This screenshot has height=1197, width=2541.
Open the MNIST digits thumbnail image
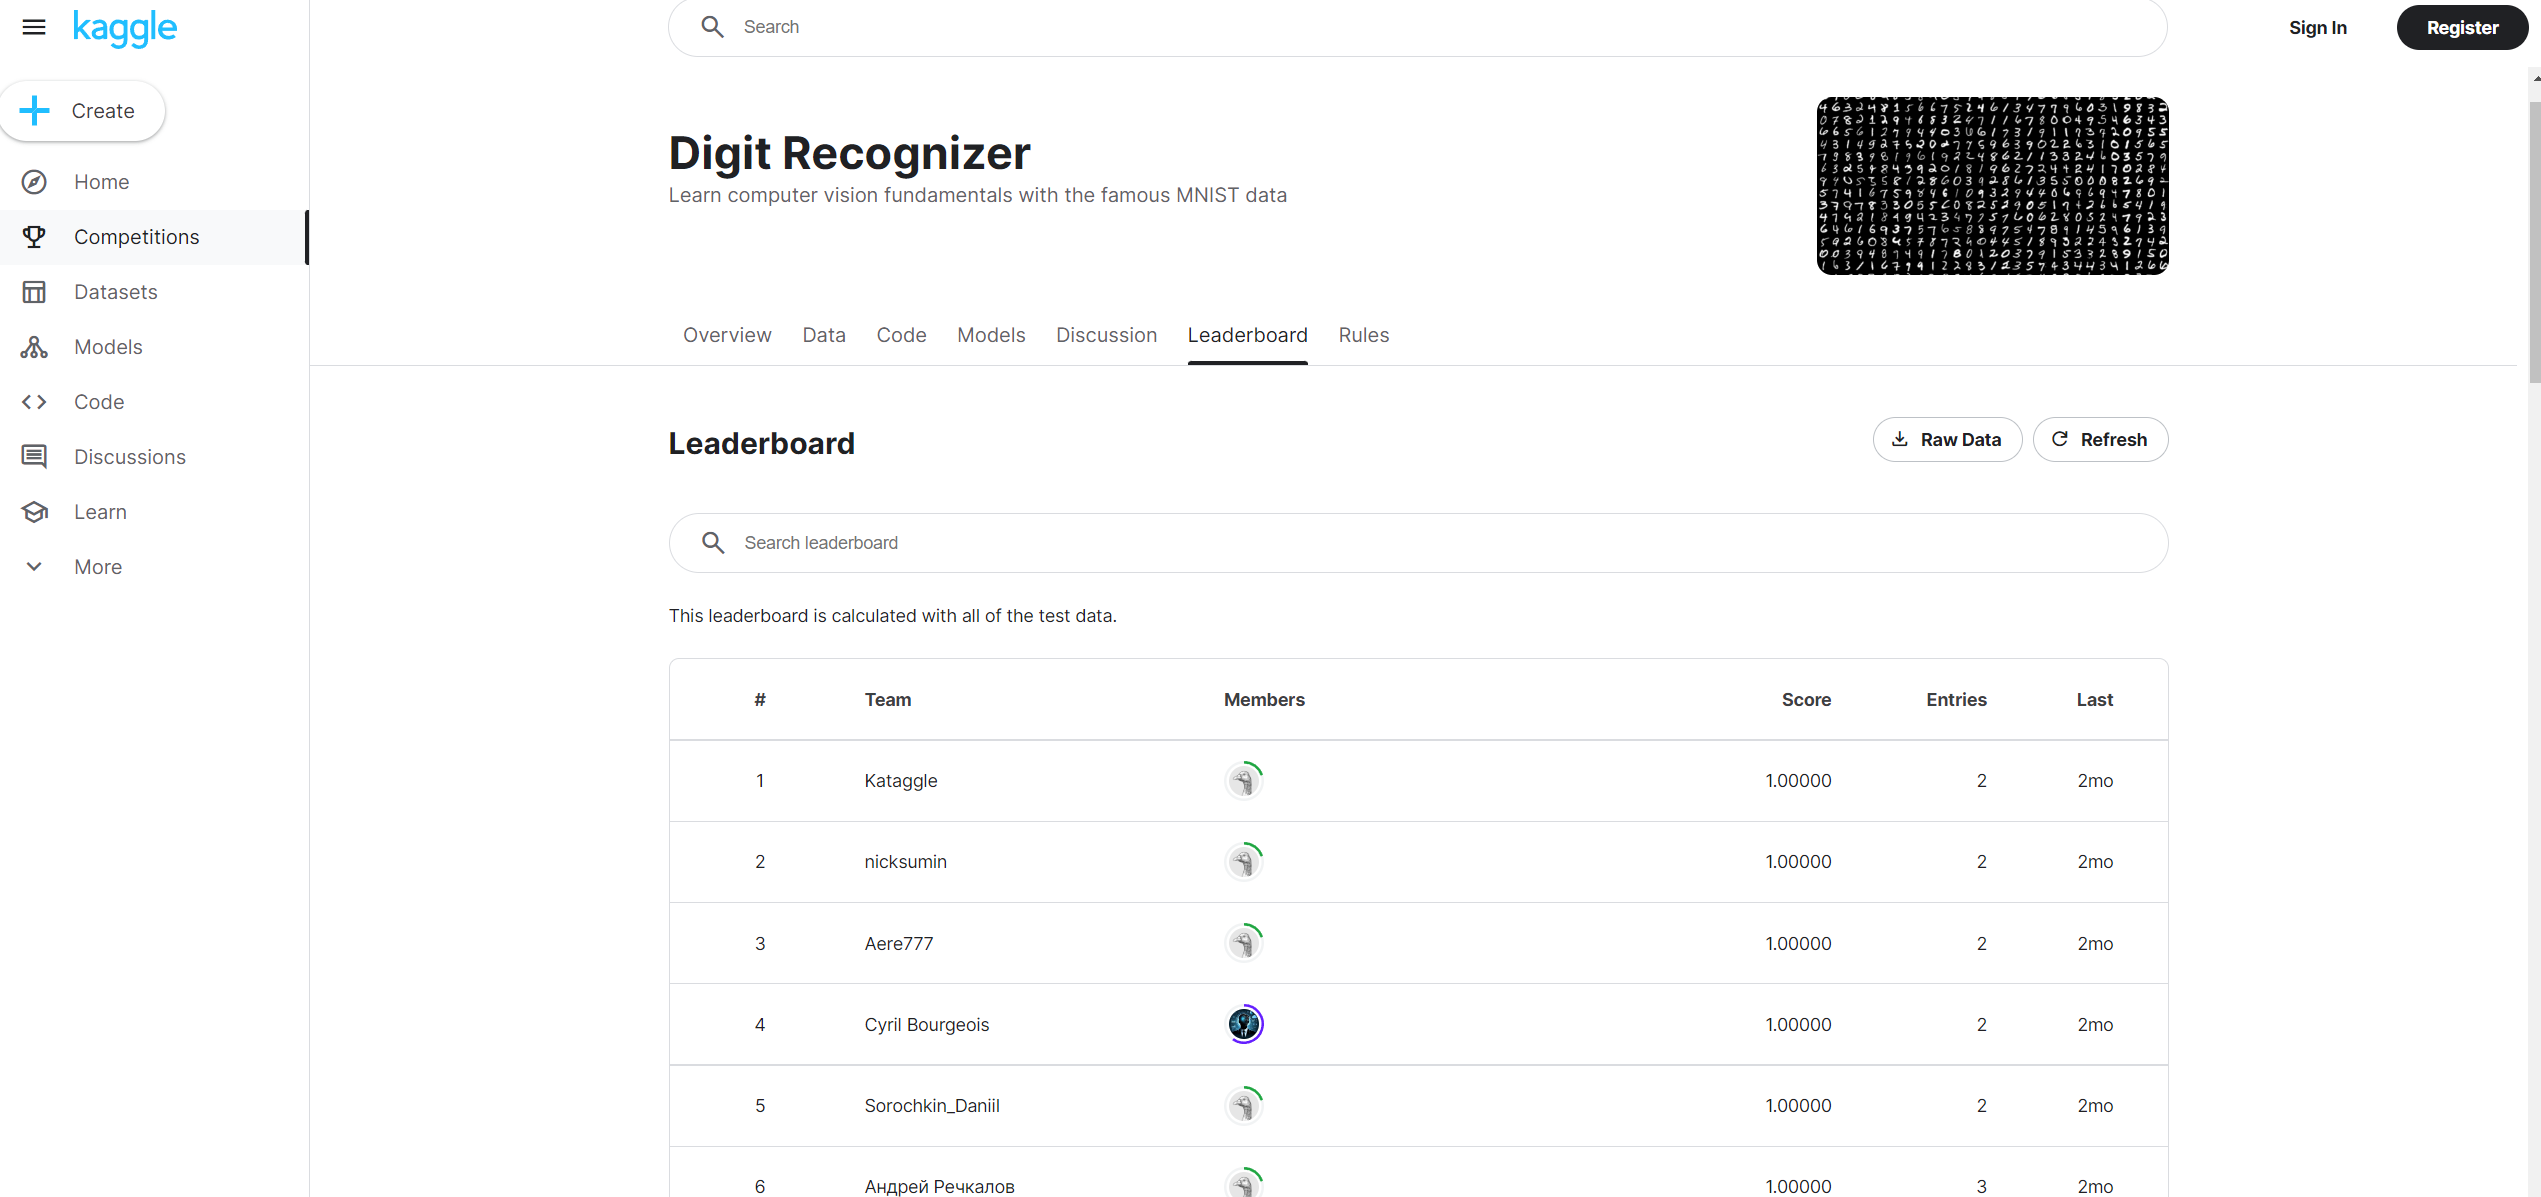1992,186
